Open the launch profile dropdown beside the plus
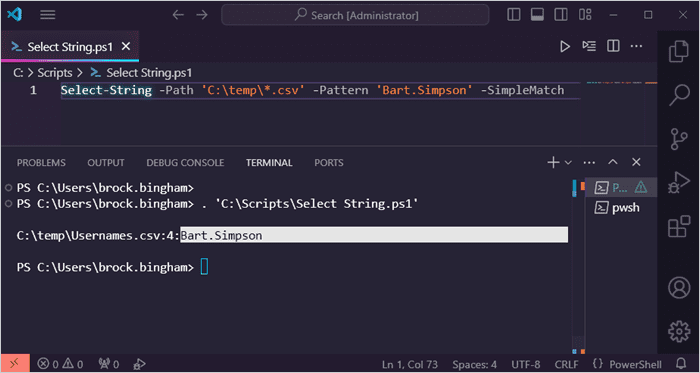Viewport: 700px width, 373px height. click(568, 163)
